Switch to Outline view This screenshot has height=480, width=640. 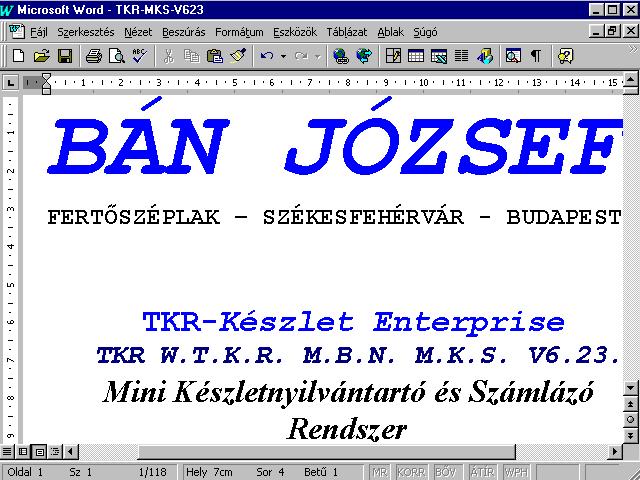point(55,451)
